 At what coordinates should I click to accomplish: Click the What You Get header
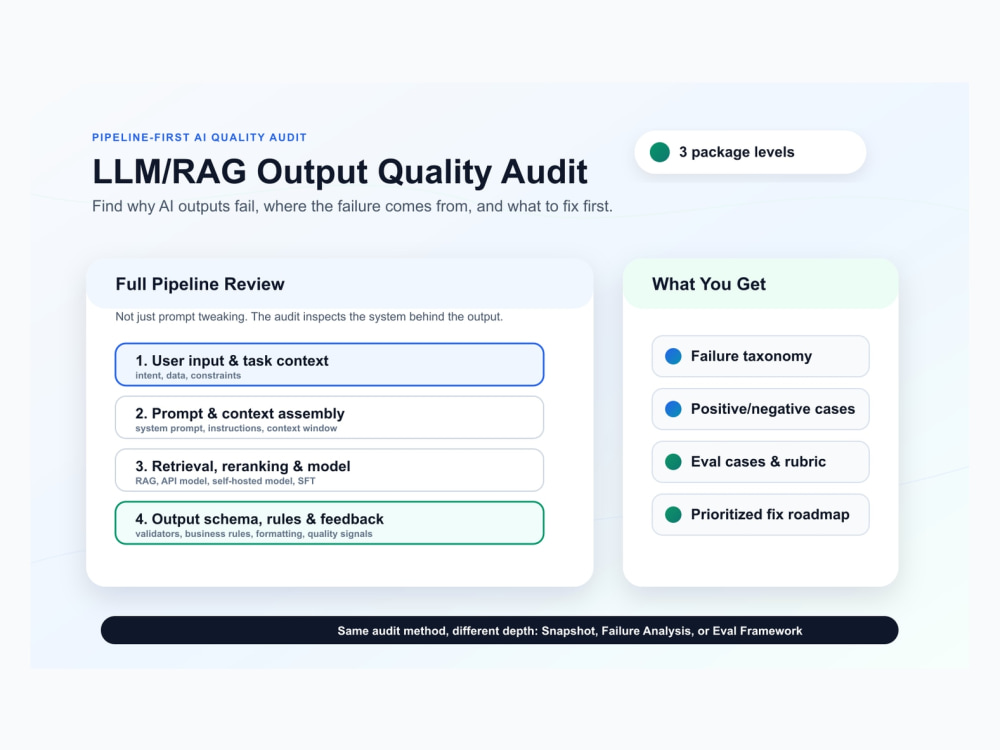[760, 284]
